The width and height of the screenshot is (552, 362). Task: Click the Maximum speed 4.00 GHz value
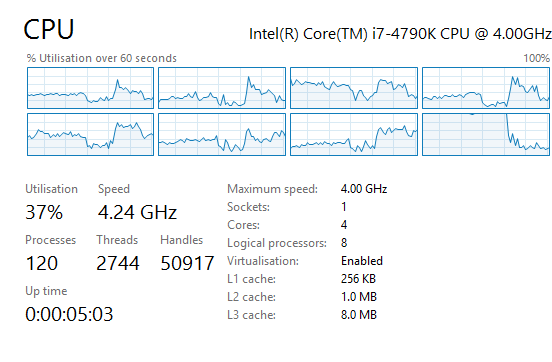(x=364, y=189)
